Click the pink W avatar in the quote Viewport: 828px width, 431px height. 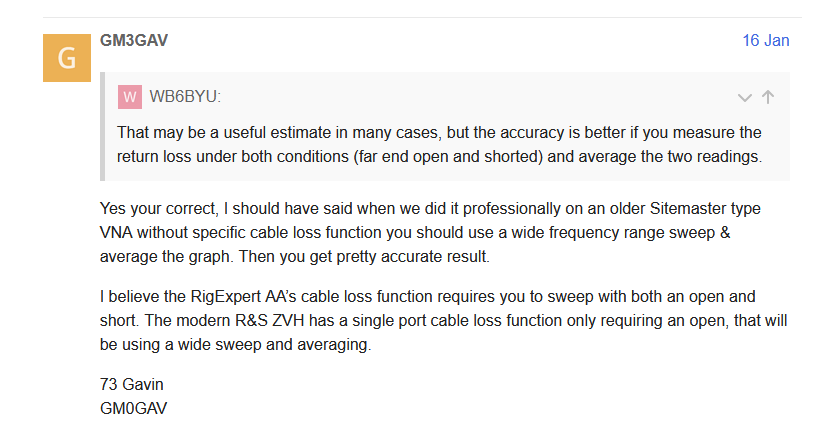(129, 97)
